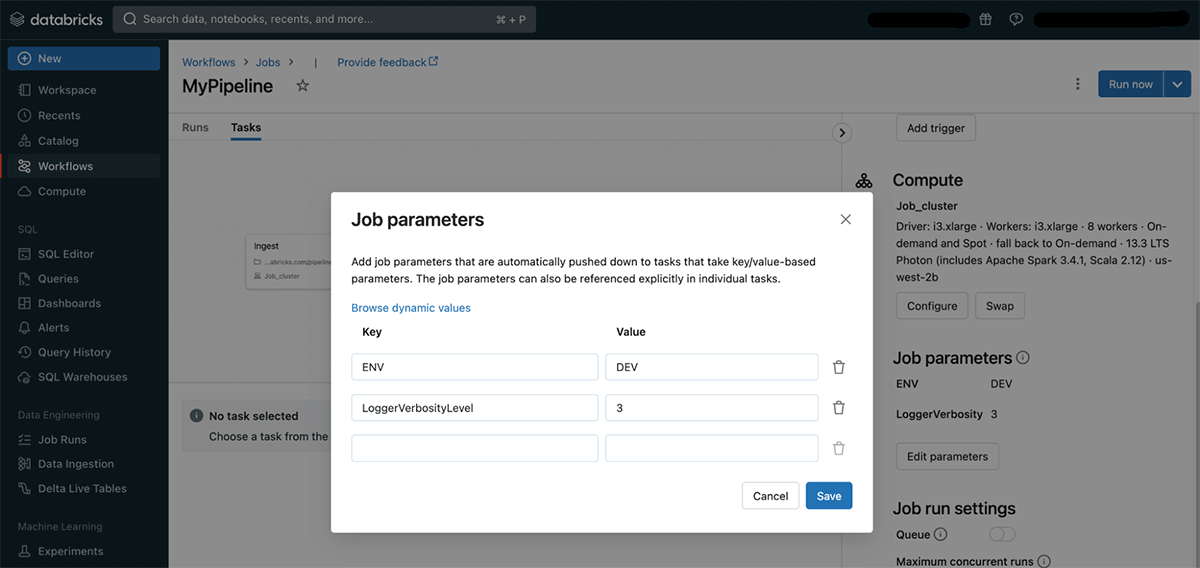
Task: Click the New button in the sidebar
Action: point(83,58)
